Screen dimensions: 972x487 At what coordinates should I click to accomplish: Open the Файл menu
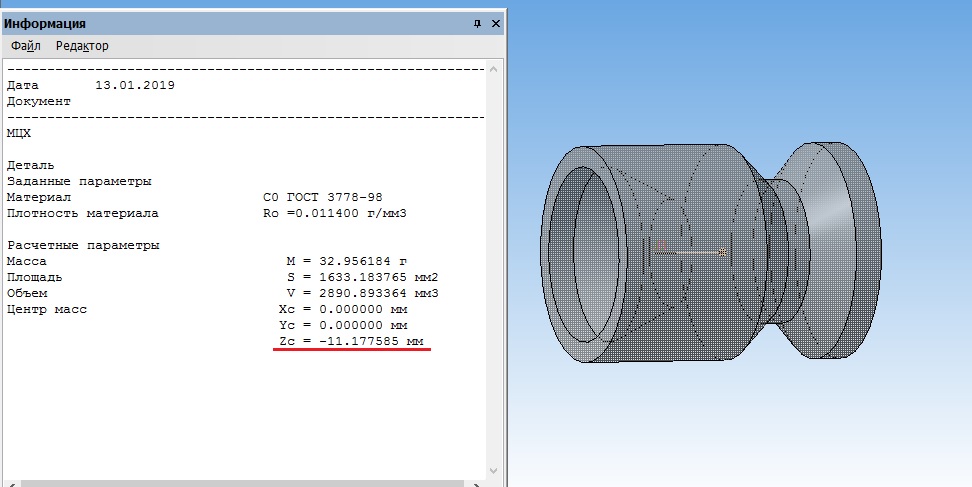25,46
